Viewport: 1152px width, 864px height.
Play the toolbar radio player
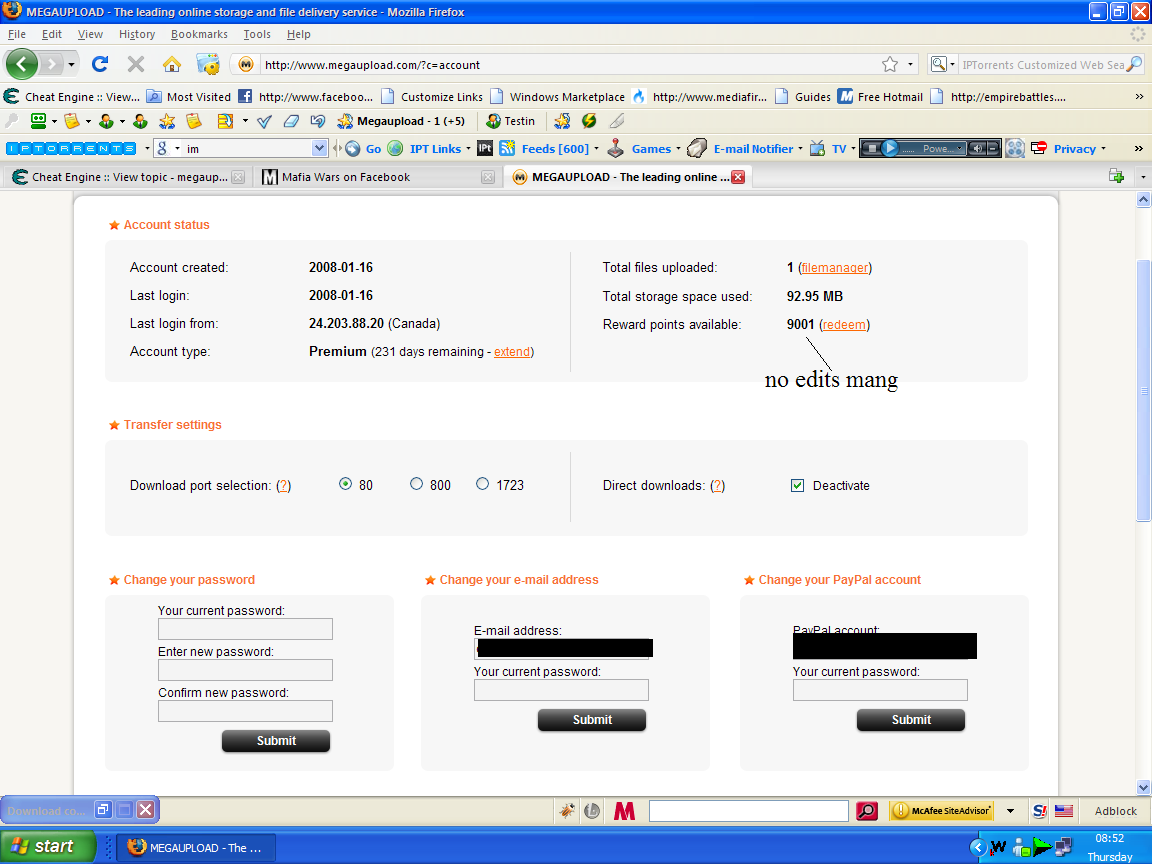(x=890, y=148)
